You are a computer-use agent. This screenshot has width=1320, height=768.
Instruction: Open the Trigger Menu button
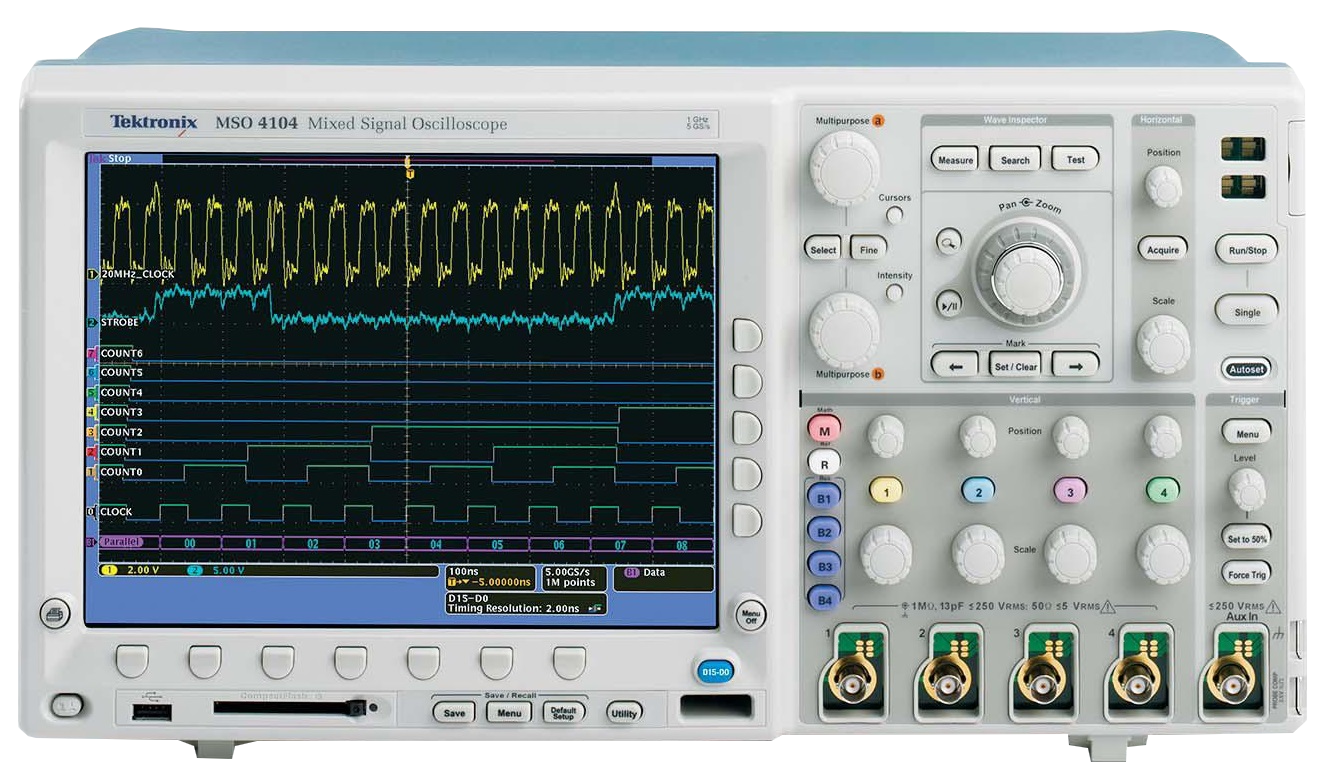[x=1247, y=433]
